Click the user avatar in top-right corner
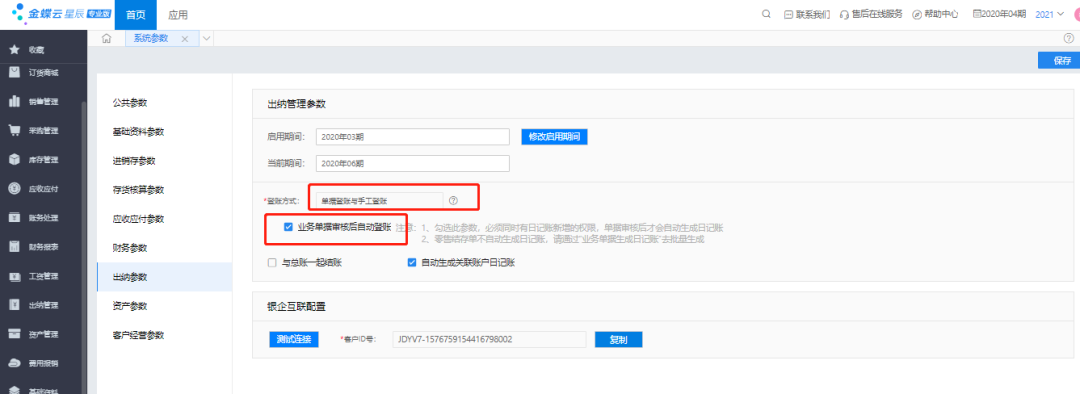The height and width of the screenshot is (394, 1080). (x=1077, y=14)
